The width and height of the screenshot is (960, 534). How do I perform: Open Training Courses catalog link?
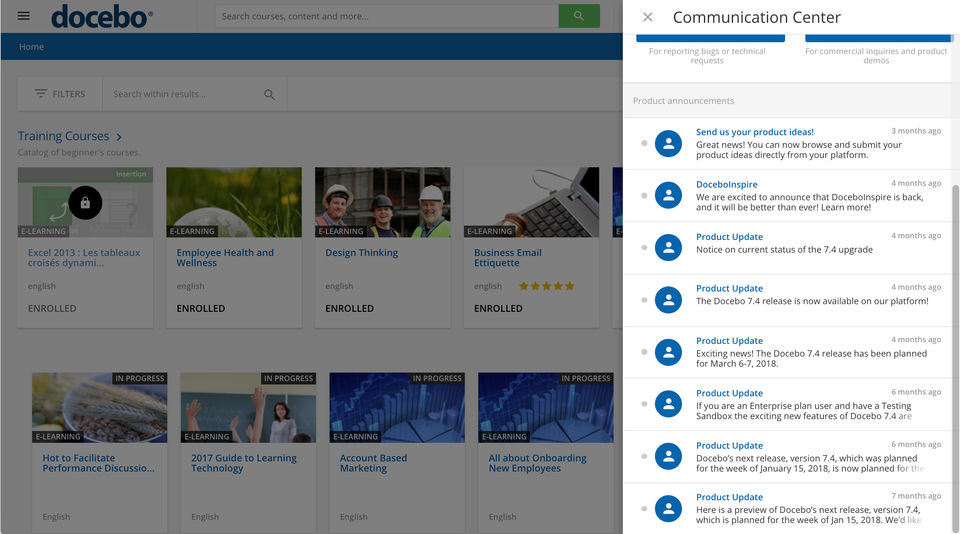click(63, 136)
